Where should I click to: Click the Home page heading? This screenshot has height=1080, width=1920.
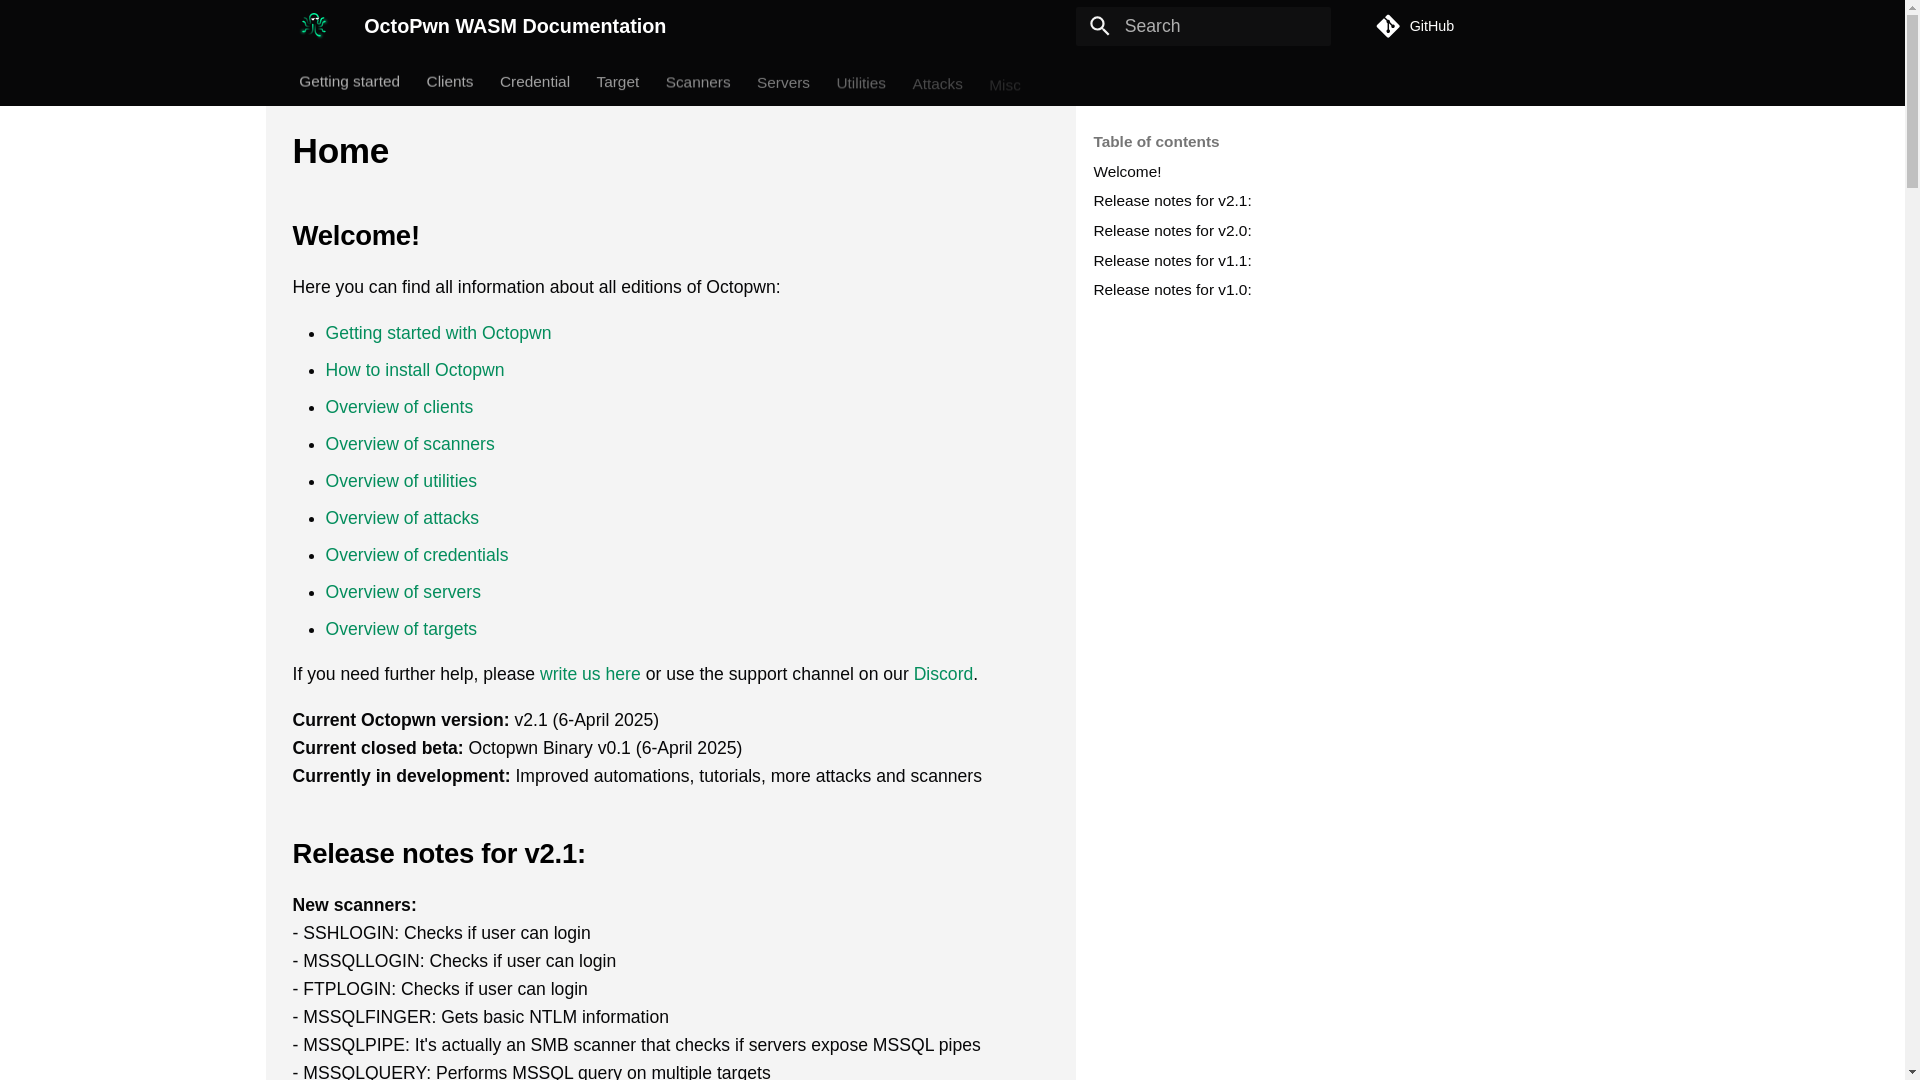340,151
